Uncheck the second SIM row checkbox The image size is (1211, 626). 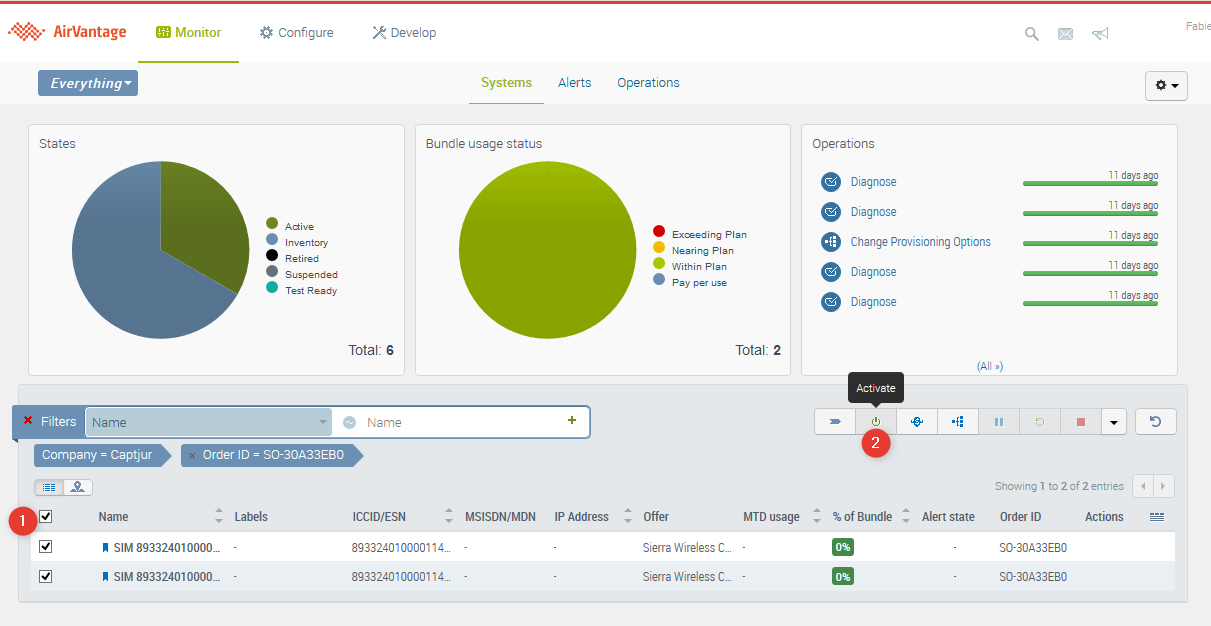pyautogui.click(x=46, y=577)
